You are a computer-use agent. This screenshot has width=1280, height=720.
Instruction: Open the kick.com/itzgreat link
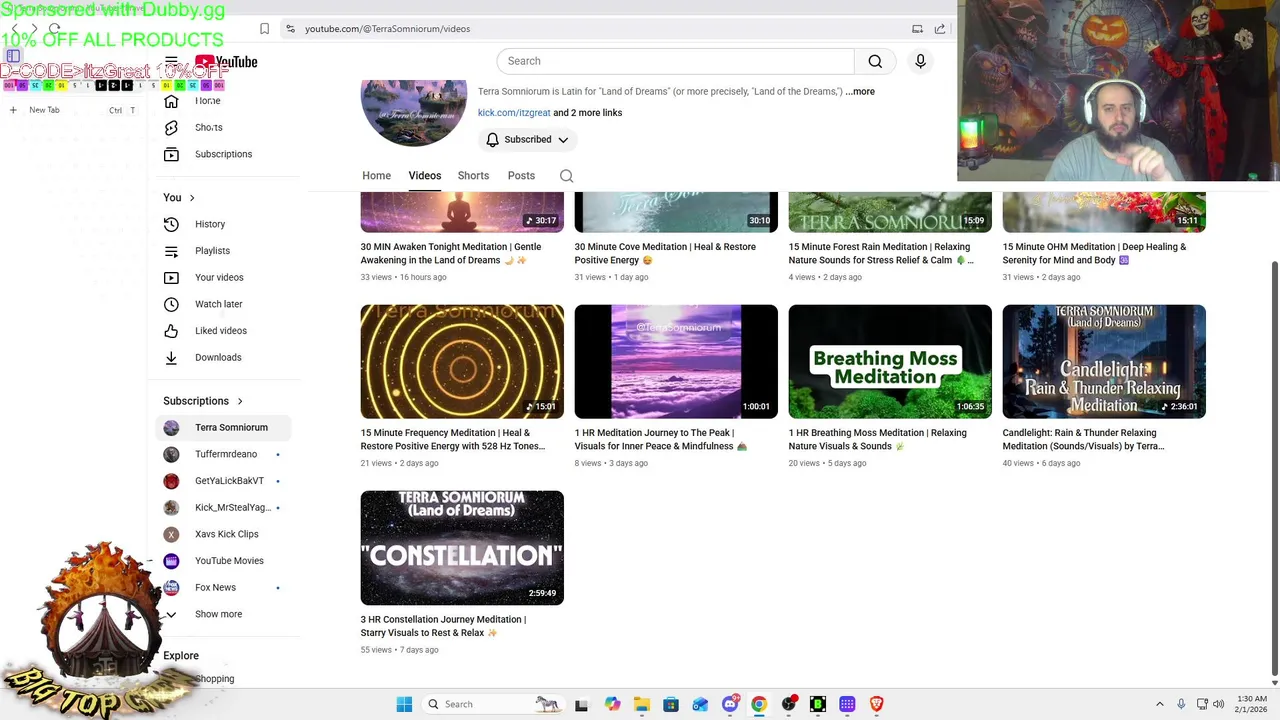click(x=514, y=113)
